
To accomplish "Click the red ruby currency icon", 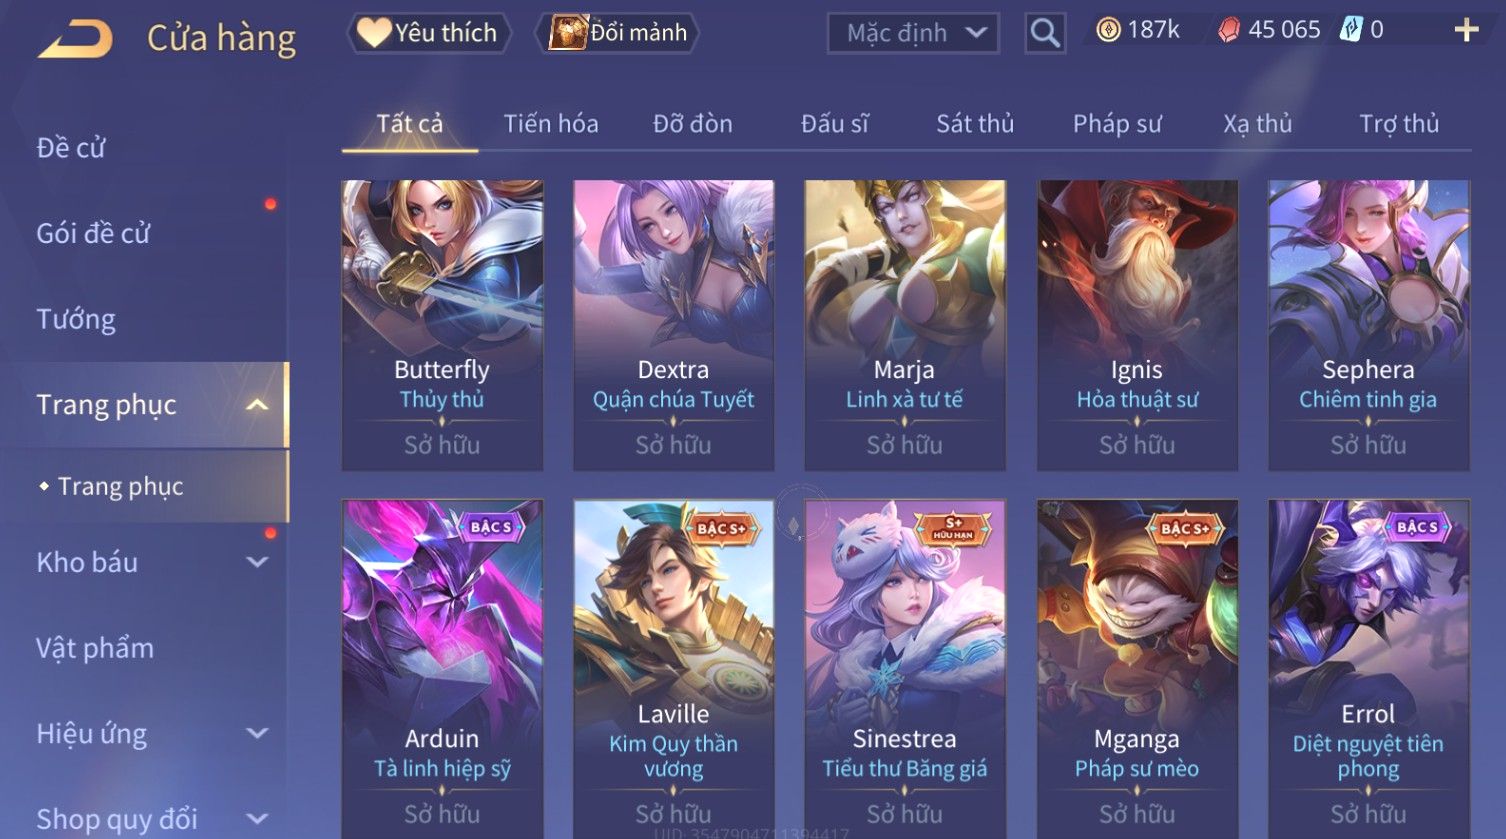I will click(1228, 31).
